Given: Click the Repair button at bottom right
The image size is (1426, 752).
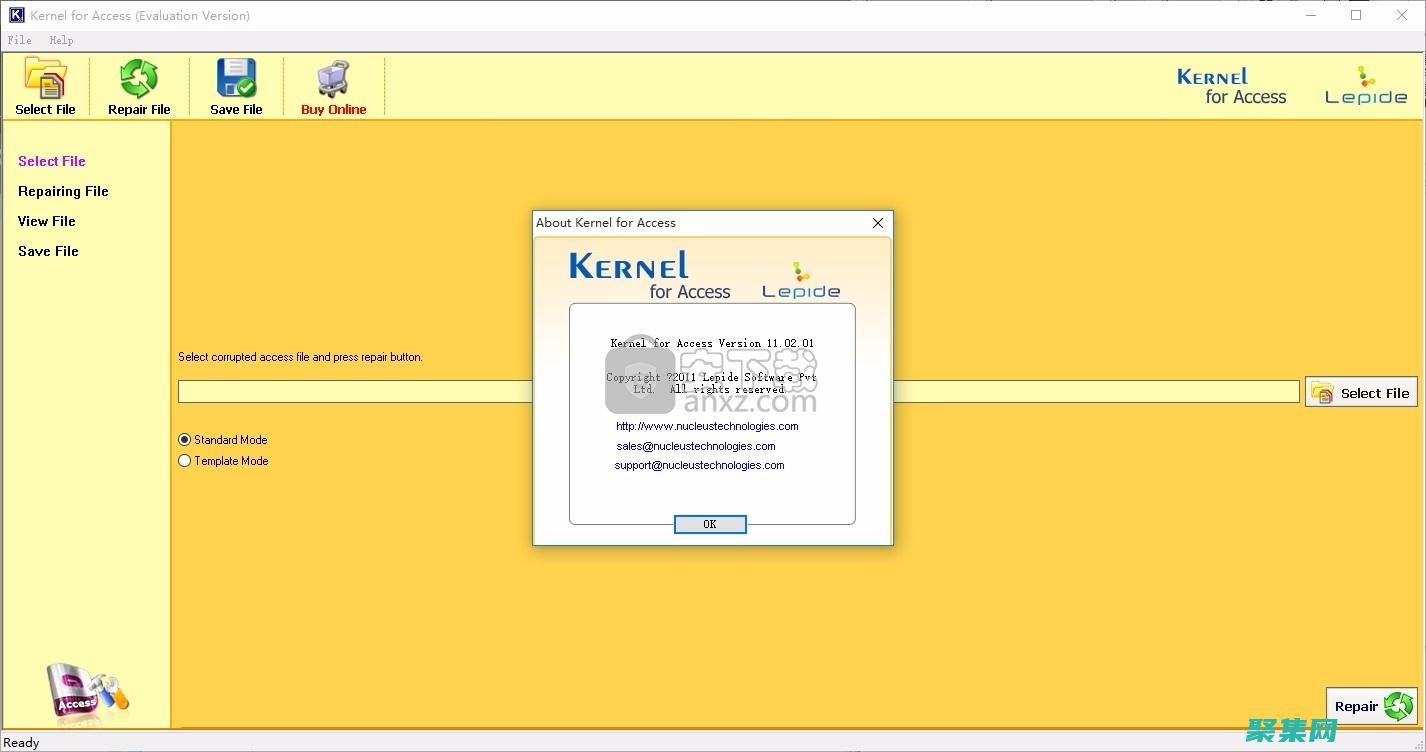Looking at the screenshot, I should click(1372, 706).
